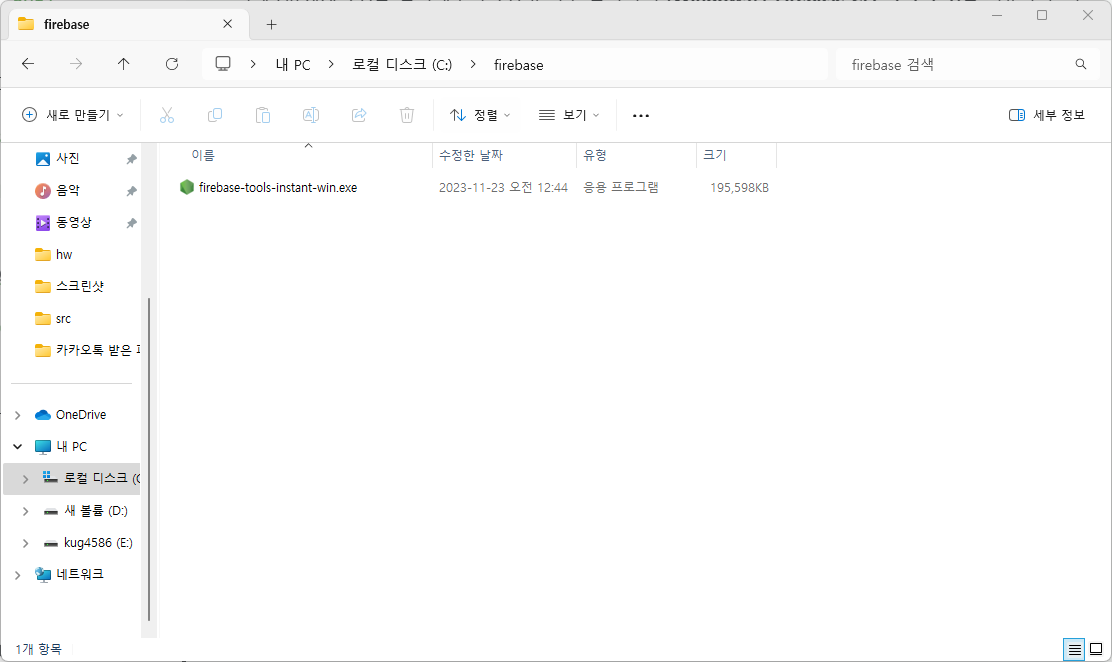Open the 새로 만들기 dropdown
Viewport: 1112px width, 662px height.
click(73, 115)
